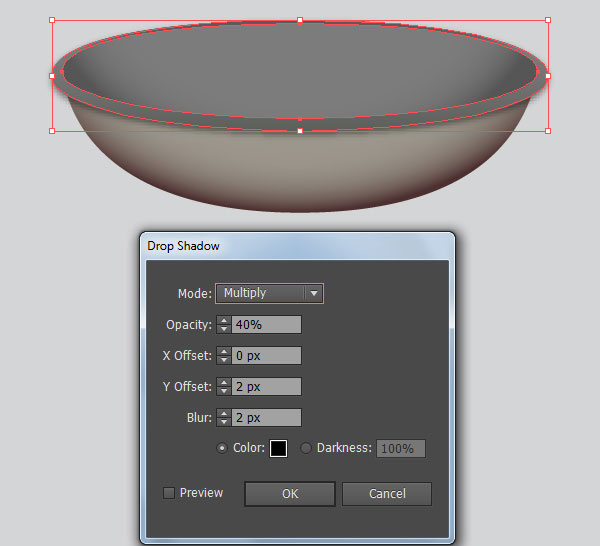The height and width of the screenshot is (546, 600).
Task: Click the Darkness 100% field
Action: tap(401, 448)
